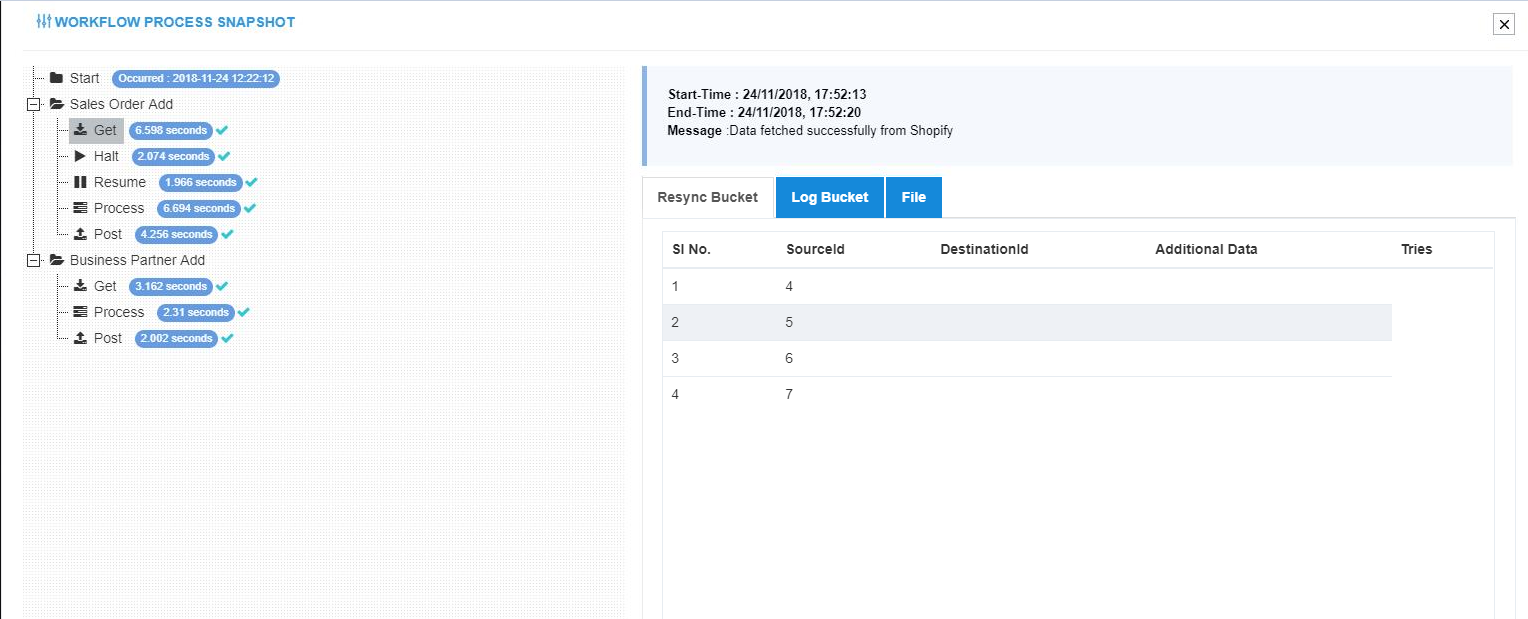1528x619 pixels.
Task: Select table row with SourceId 5
Action: pos(1026,323)
